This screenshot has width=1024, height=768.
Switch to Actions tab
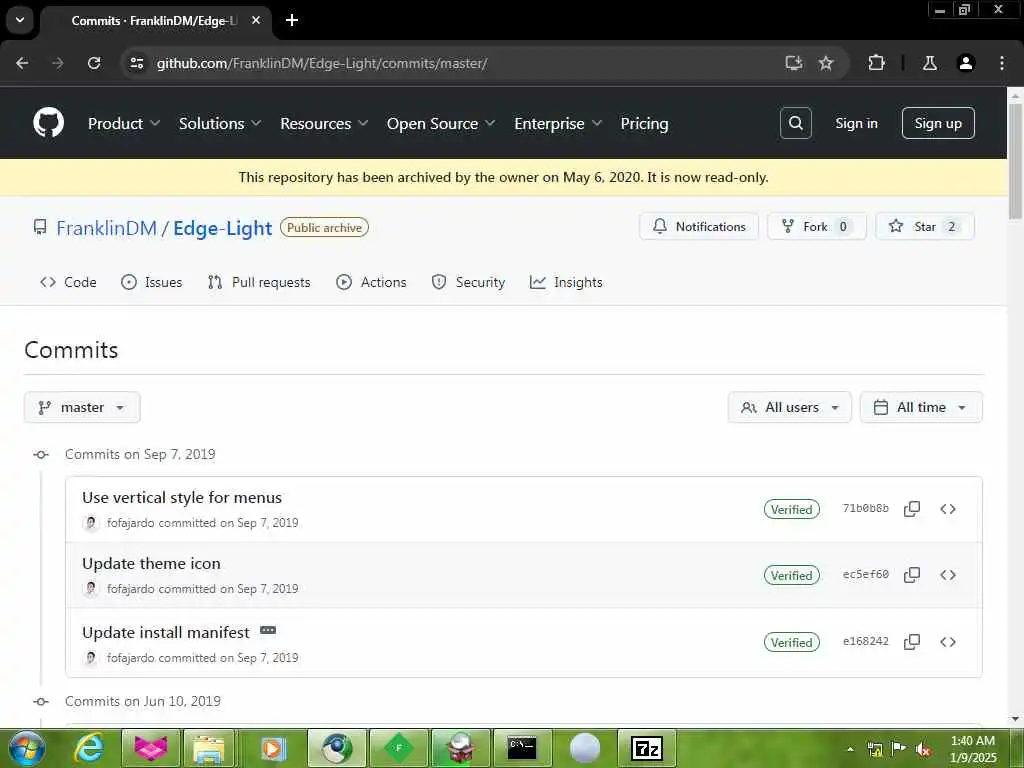click(x=371, y=282)
